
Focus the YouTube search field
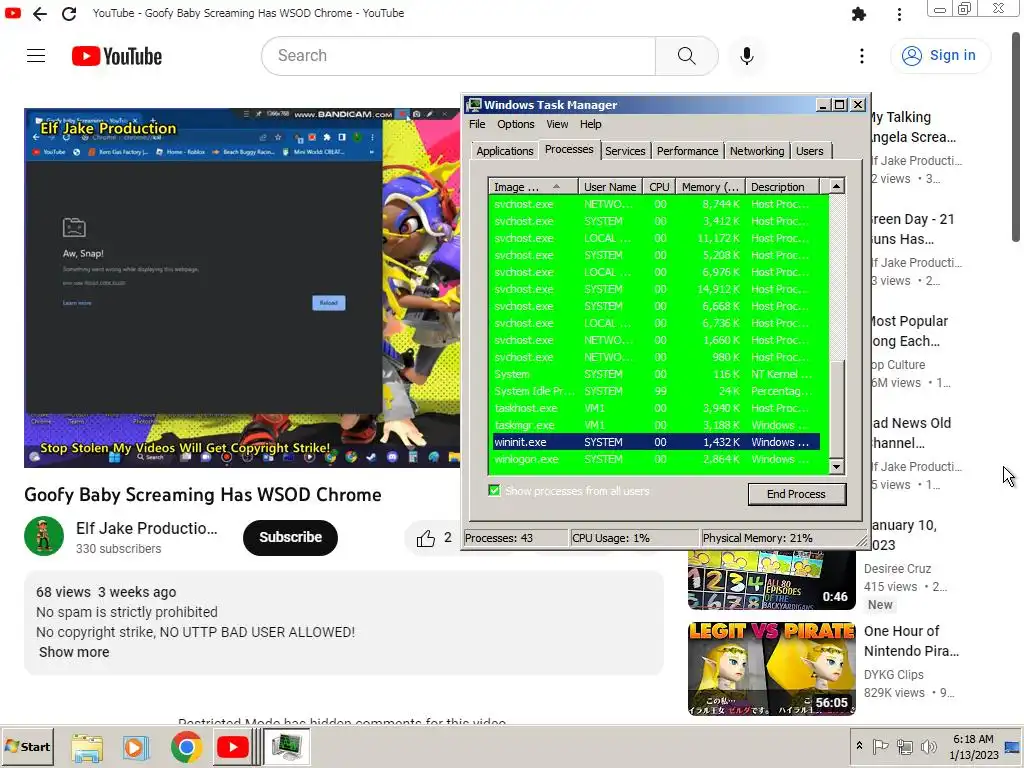[x=458, y=56]
